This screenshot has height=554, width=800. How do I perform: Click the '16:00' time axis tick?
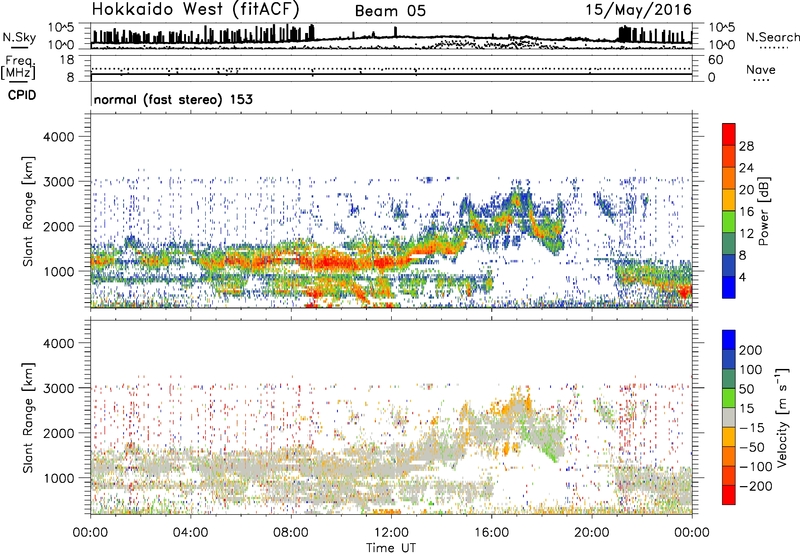[491, 533]
